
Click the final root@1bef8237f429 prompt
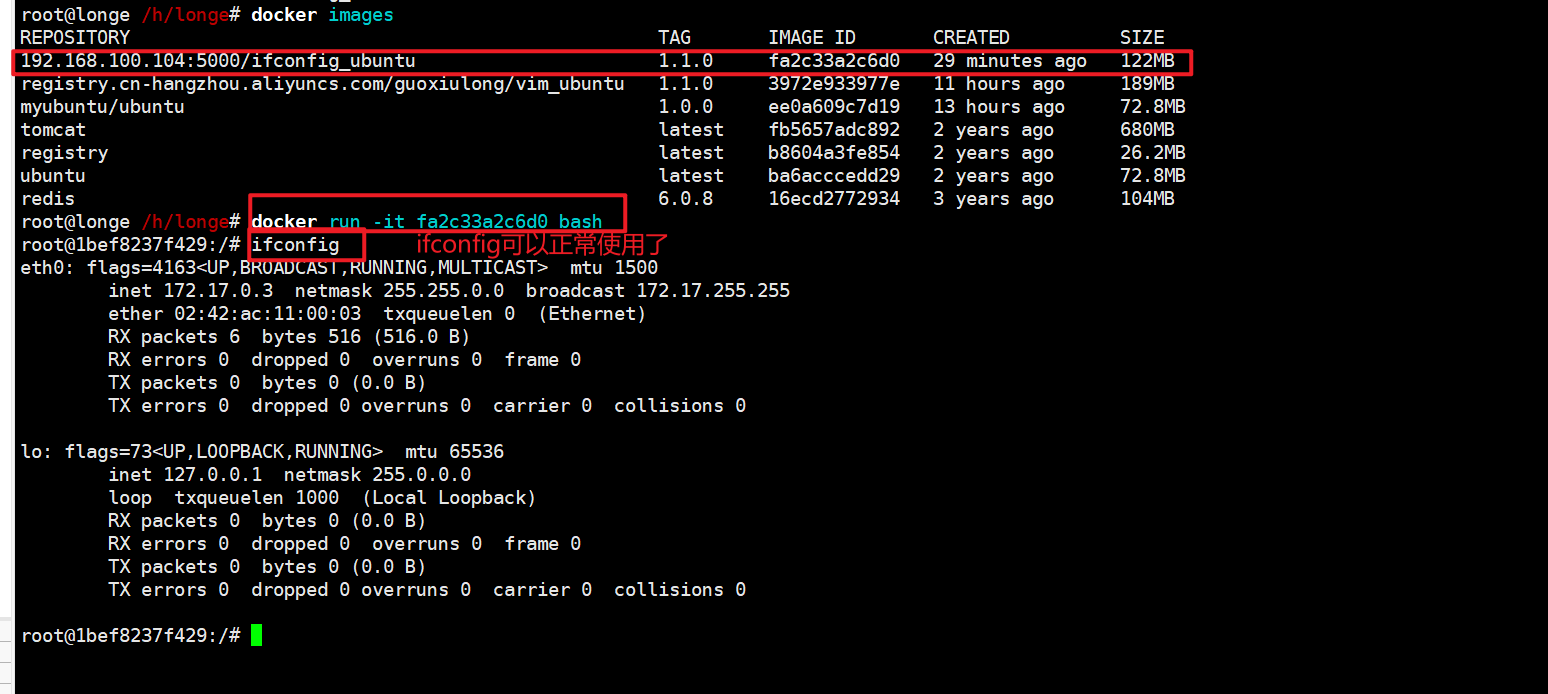pyautogui.click(x=130, y=636)
